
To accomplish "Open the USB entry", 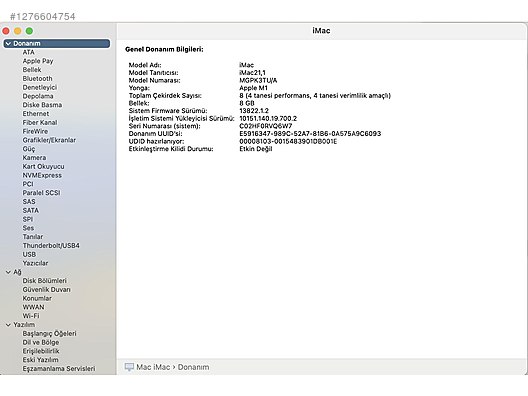I will 29,254.
